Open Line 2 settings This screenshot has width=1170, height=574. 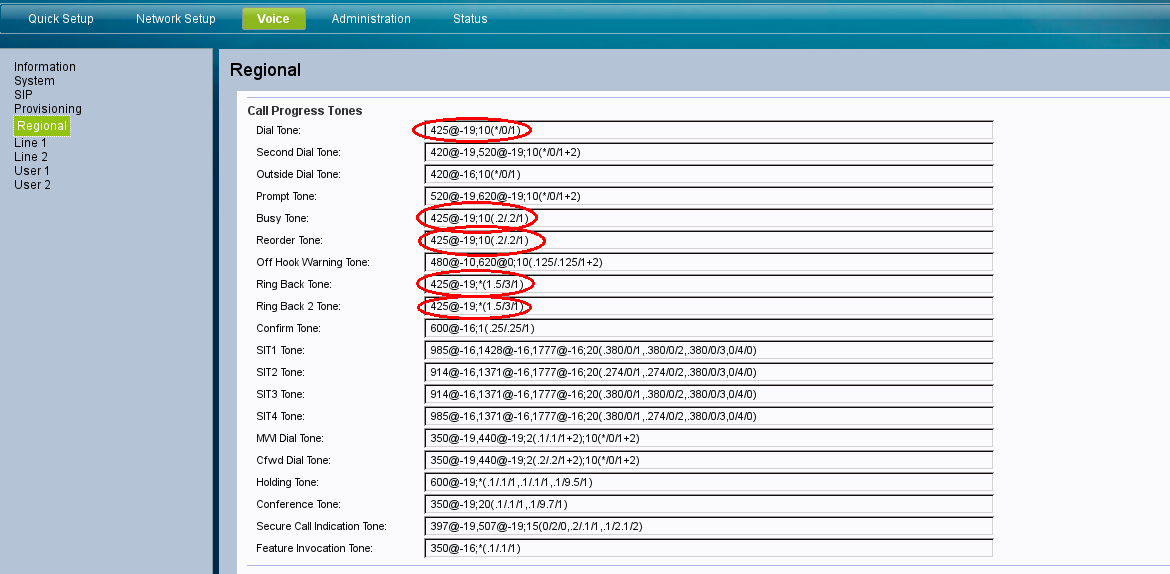point(30,157)
